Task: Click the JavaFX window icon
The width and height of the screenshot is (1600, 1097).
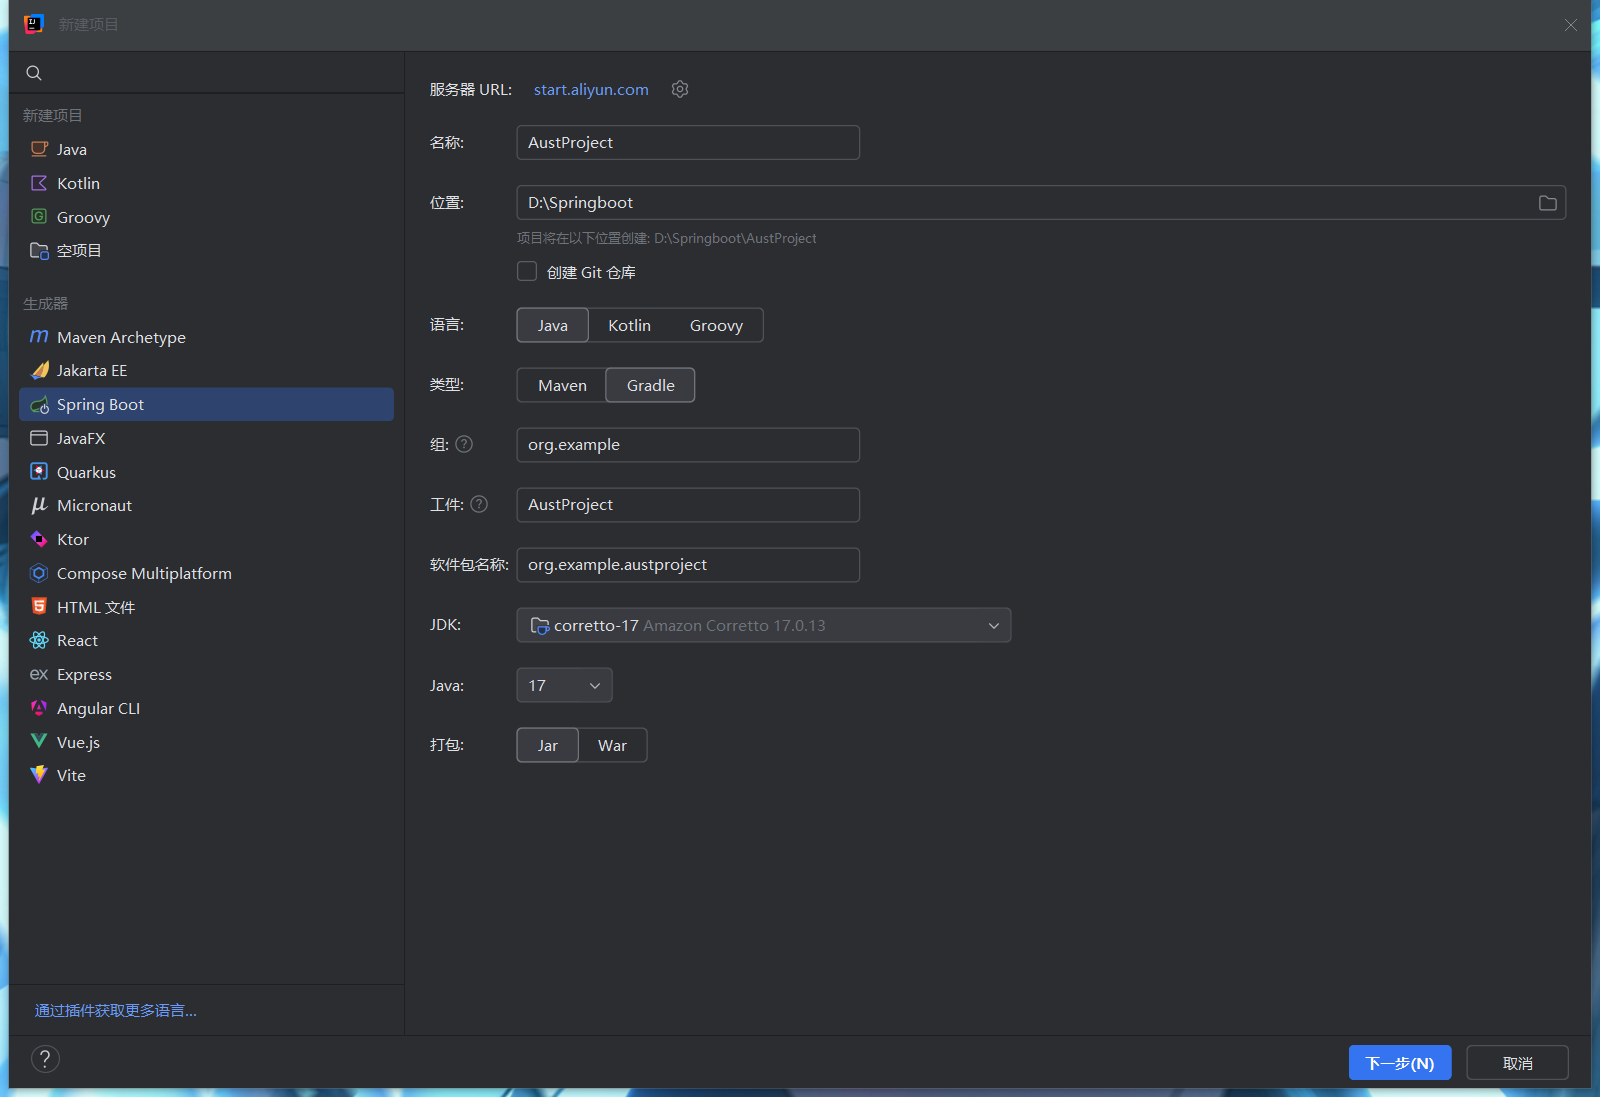Action: click(39, 438)
